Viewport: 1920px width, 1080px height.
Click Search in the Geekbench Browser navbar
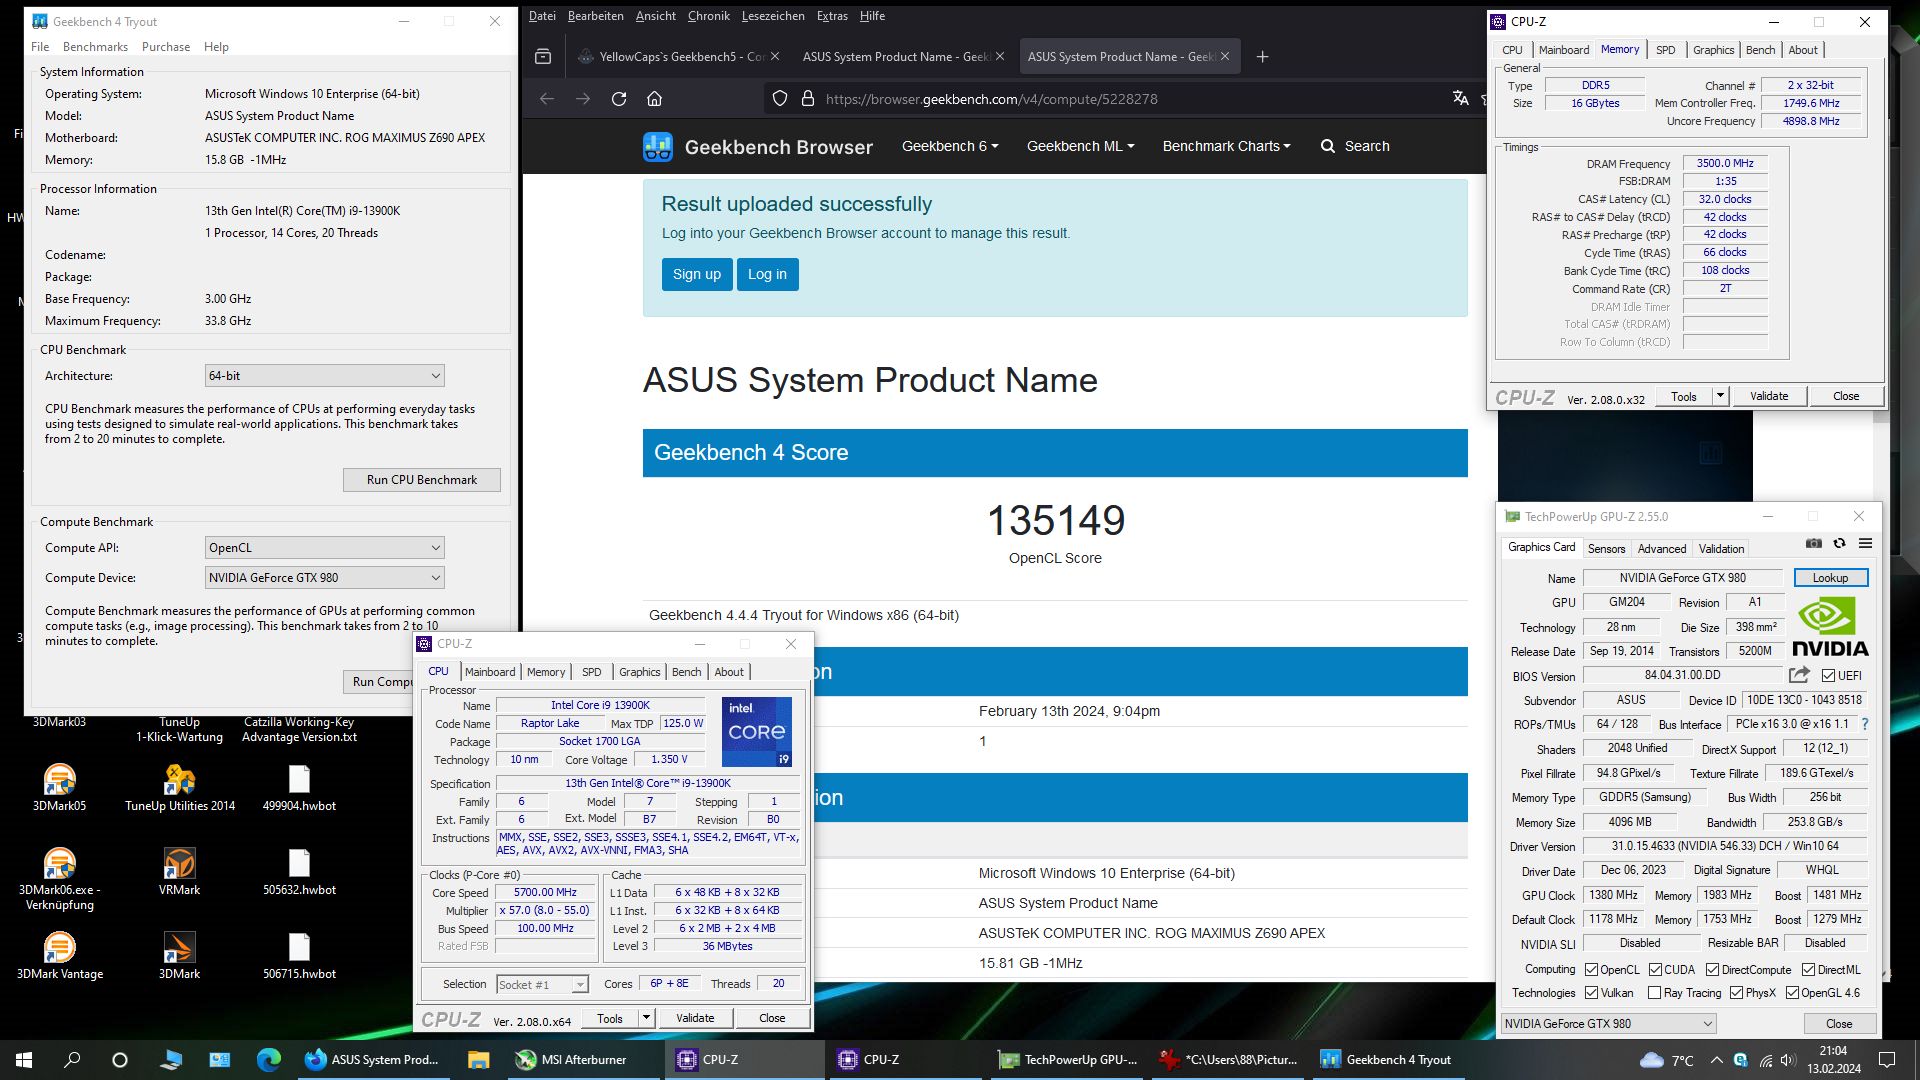point(1355,146)
